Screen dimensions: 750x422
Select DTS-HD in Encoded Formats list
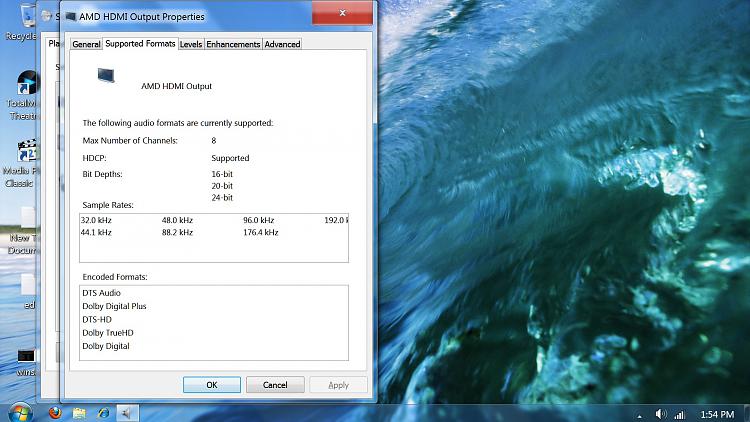(x=97, y=320)
